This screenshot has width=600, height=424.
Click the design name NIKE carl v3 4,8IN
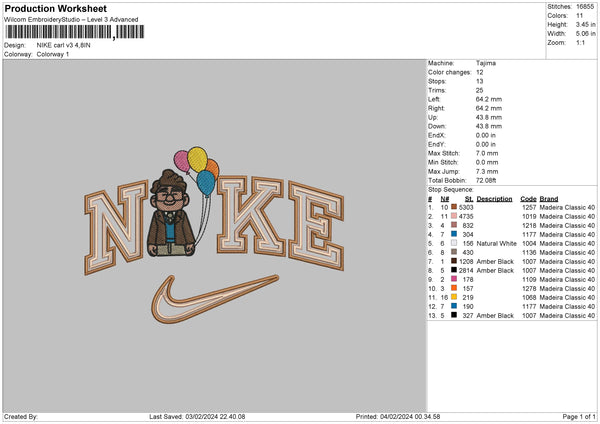coord(64,45)
